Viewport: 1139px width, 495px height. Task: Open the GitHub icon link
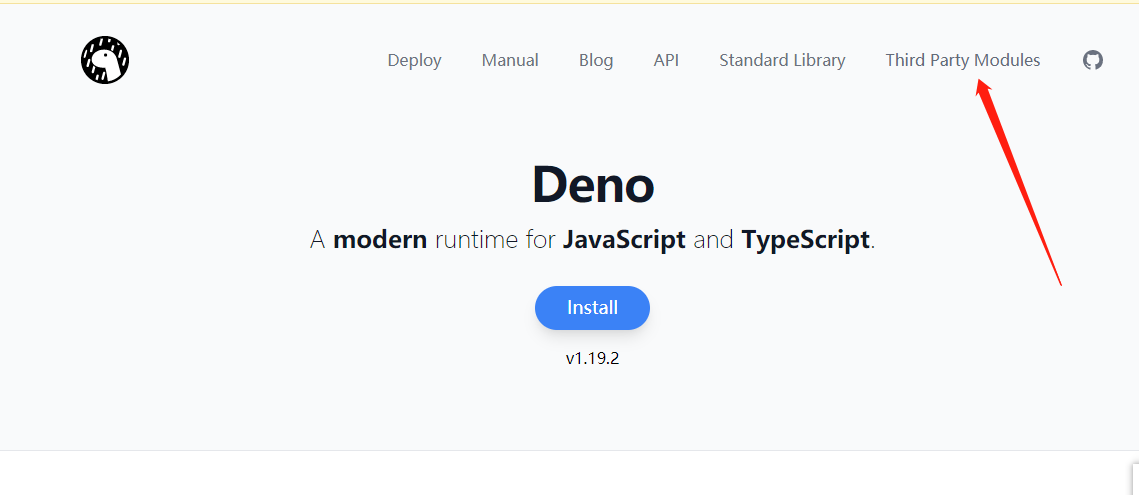pos(1093,60)
